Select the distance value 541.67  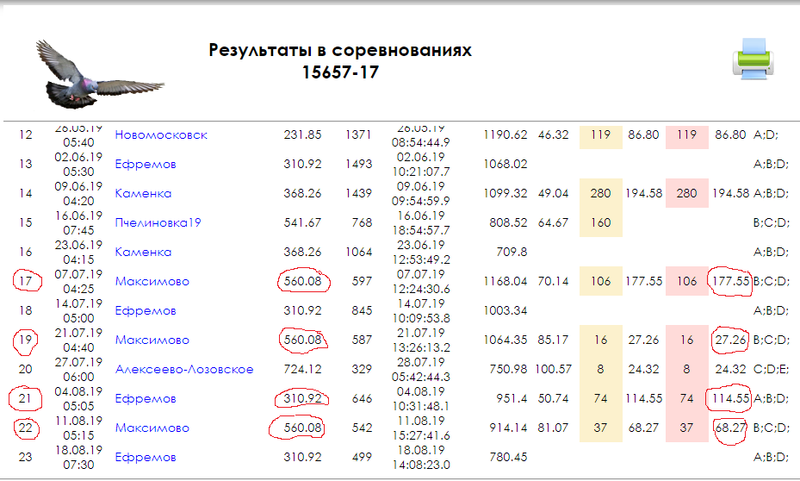(303, 222)
